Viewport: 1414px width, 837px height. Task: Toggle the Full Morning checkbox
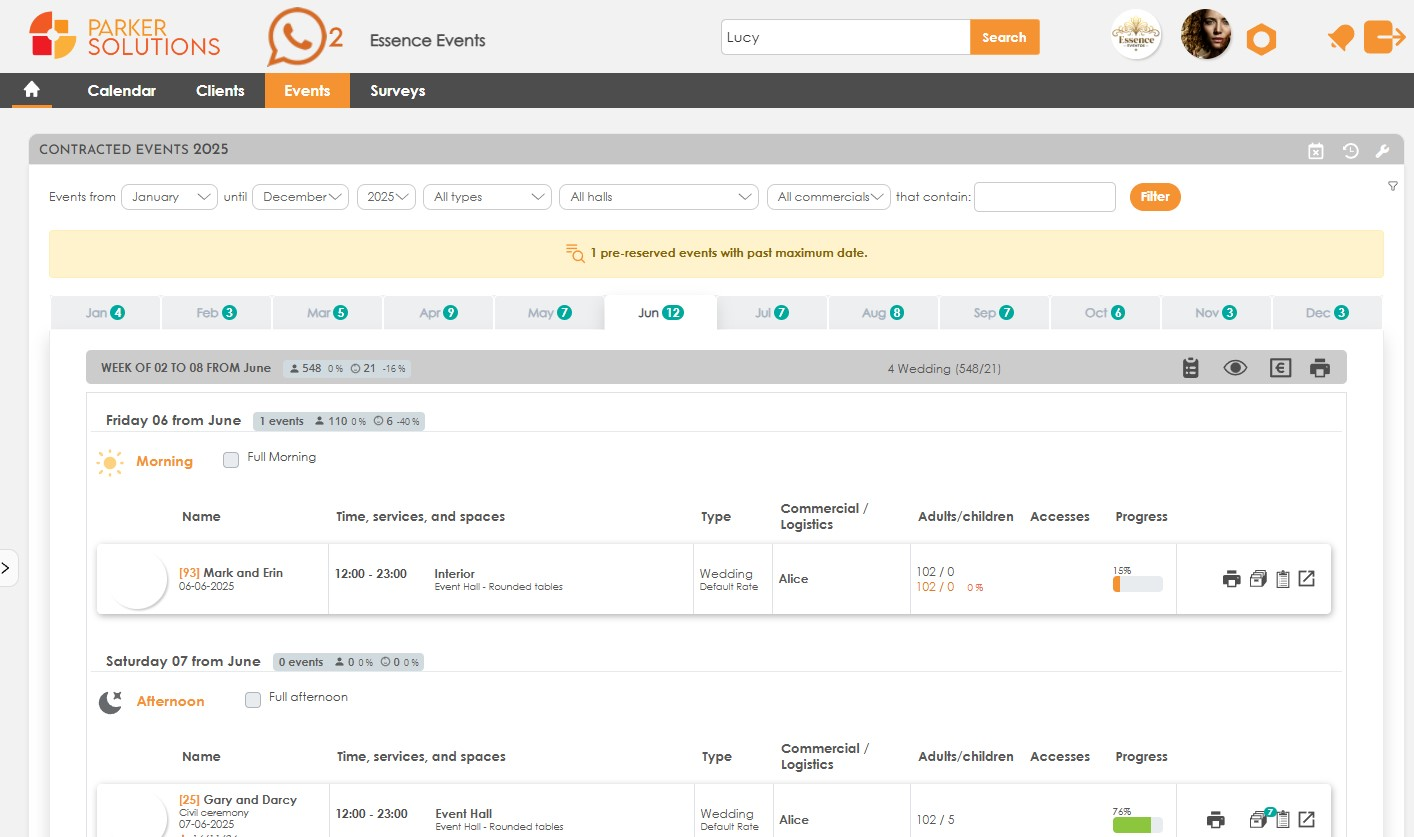[x=231, y=458]
